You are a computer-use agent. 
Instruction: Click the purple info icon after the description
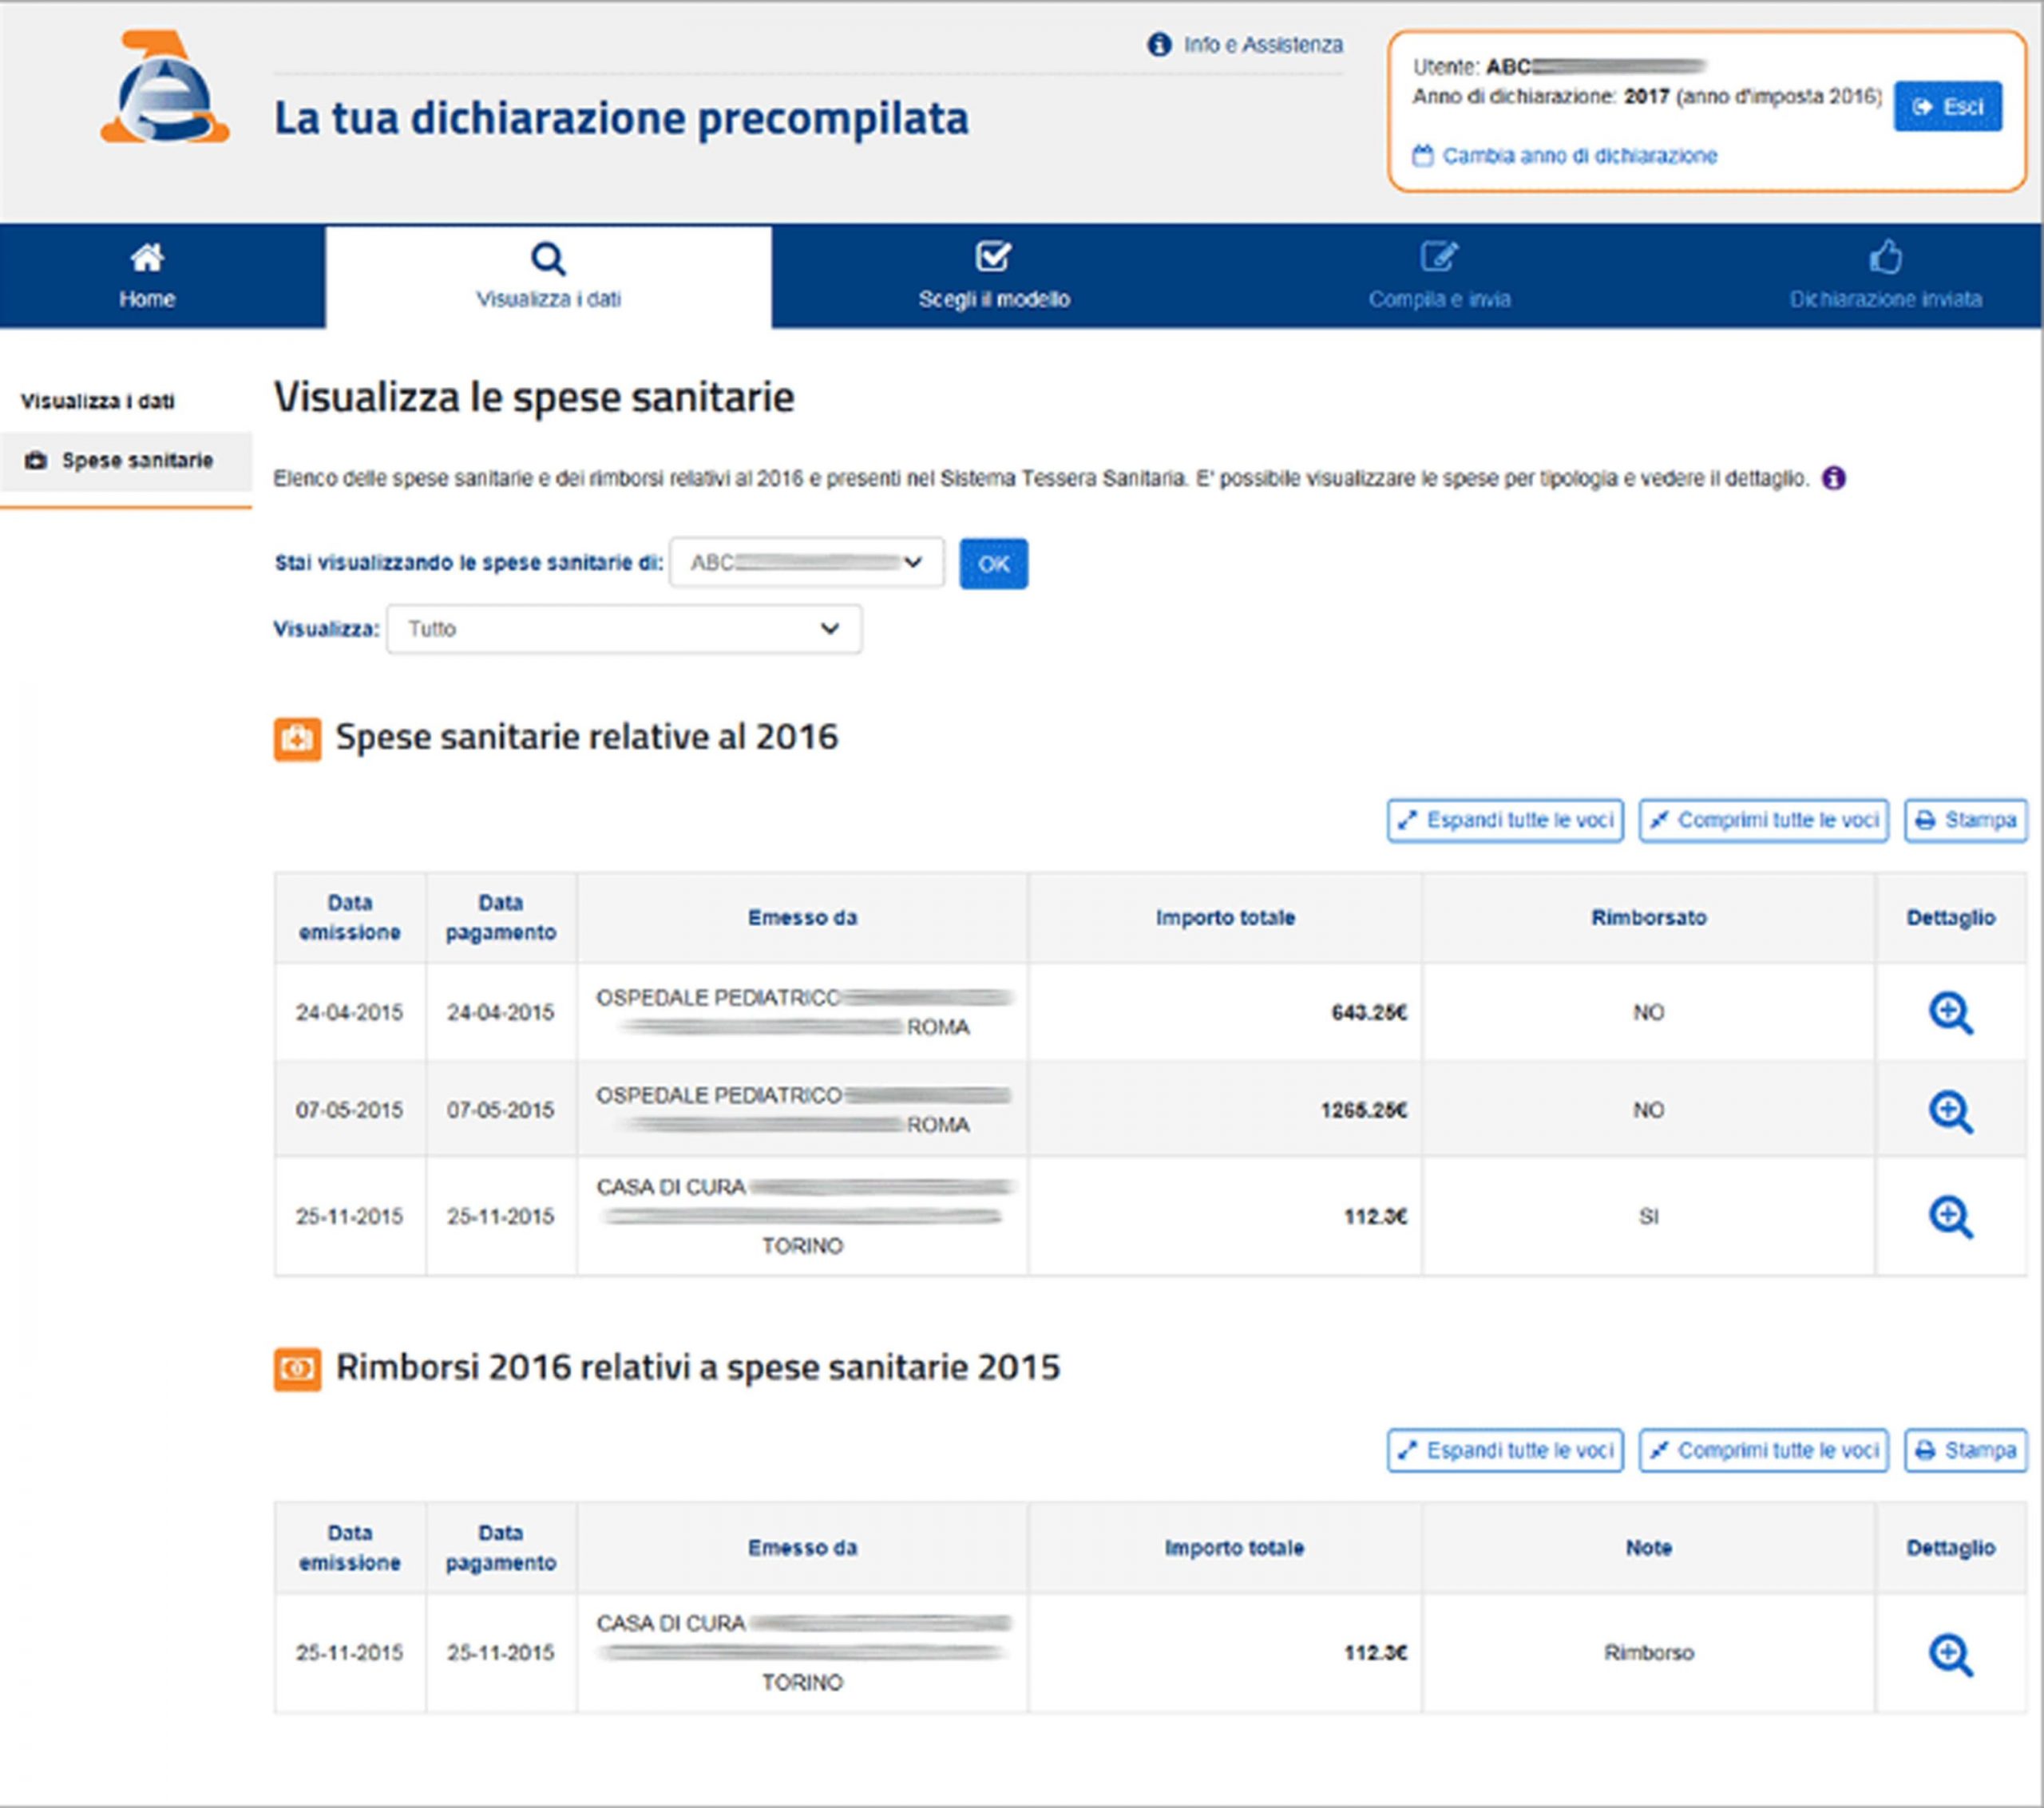[x=1833, y=479]
